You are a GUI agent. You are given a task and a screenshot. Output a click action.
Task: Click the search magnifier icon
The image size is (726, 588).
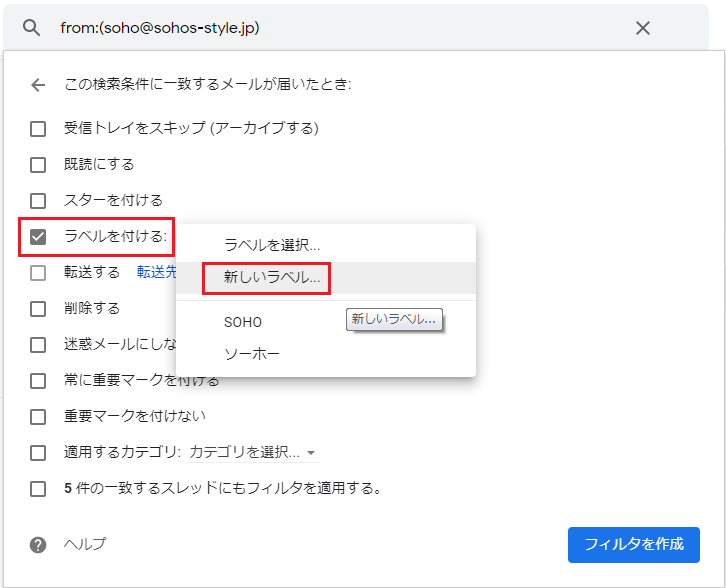point(31,28)
